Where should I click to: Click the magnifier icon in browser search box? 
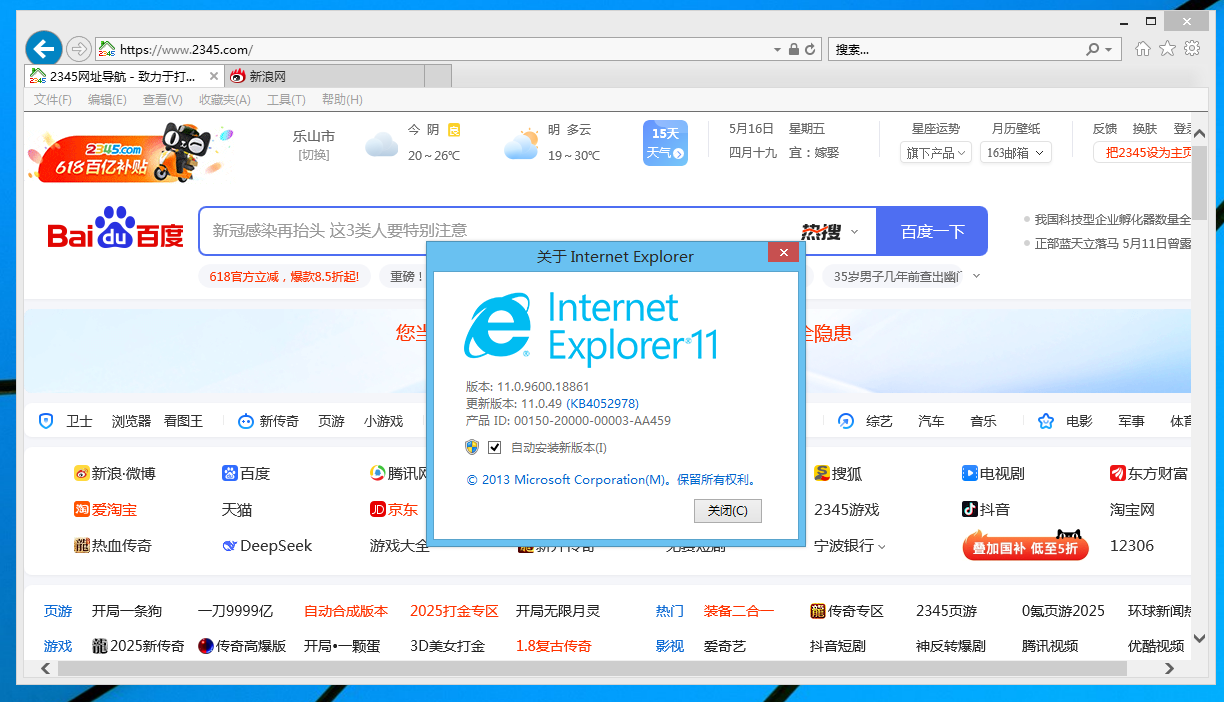pyautogui.click(x=1093, y=49)
